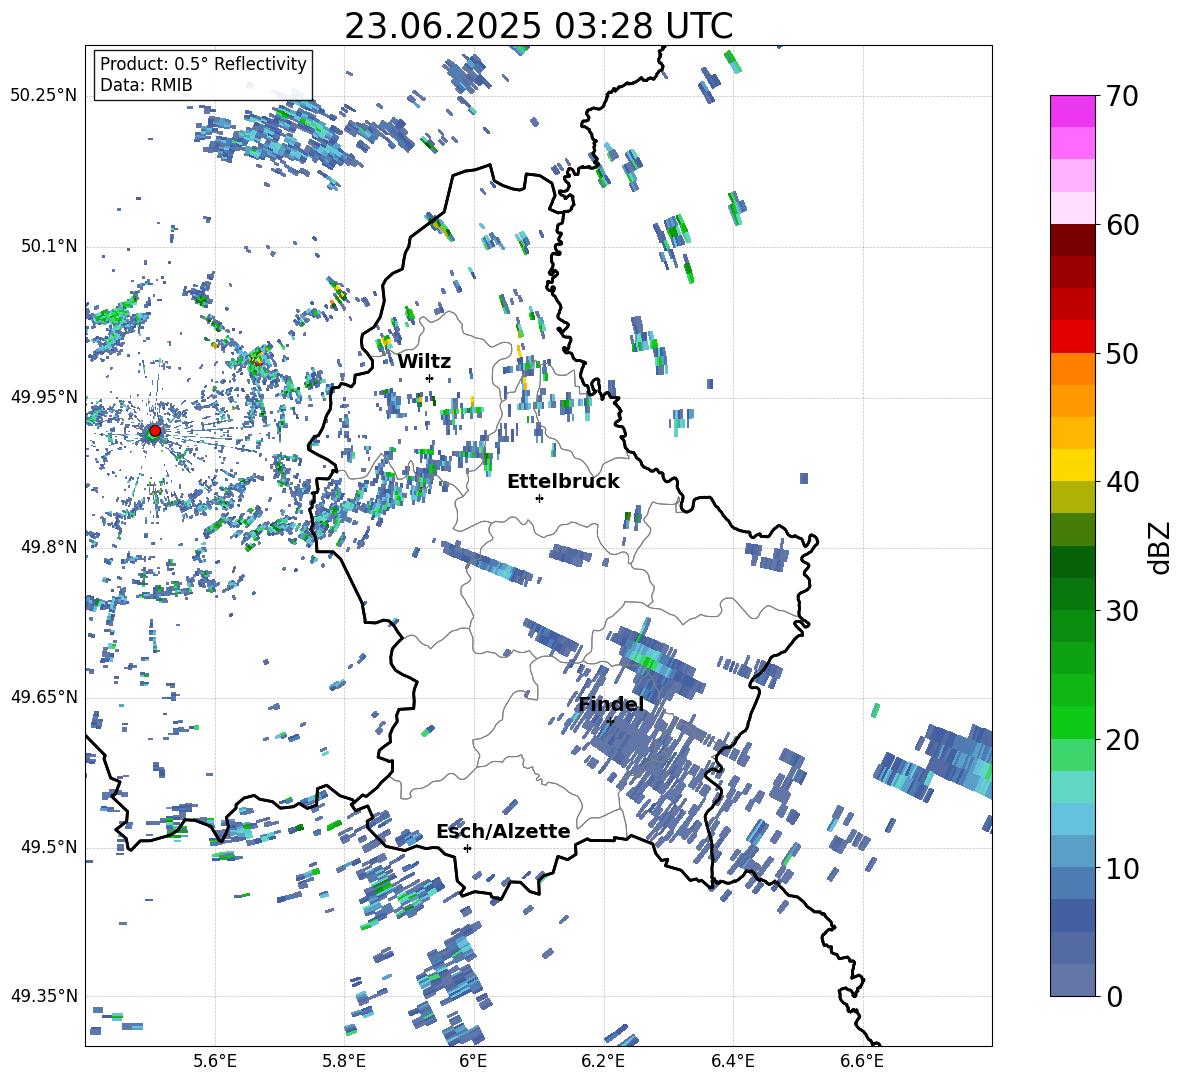The width and height of the screenshot is (1184, 1081).
Task: Click the Wiltz station cross marker
Action: 430,378
